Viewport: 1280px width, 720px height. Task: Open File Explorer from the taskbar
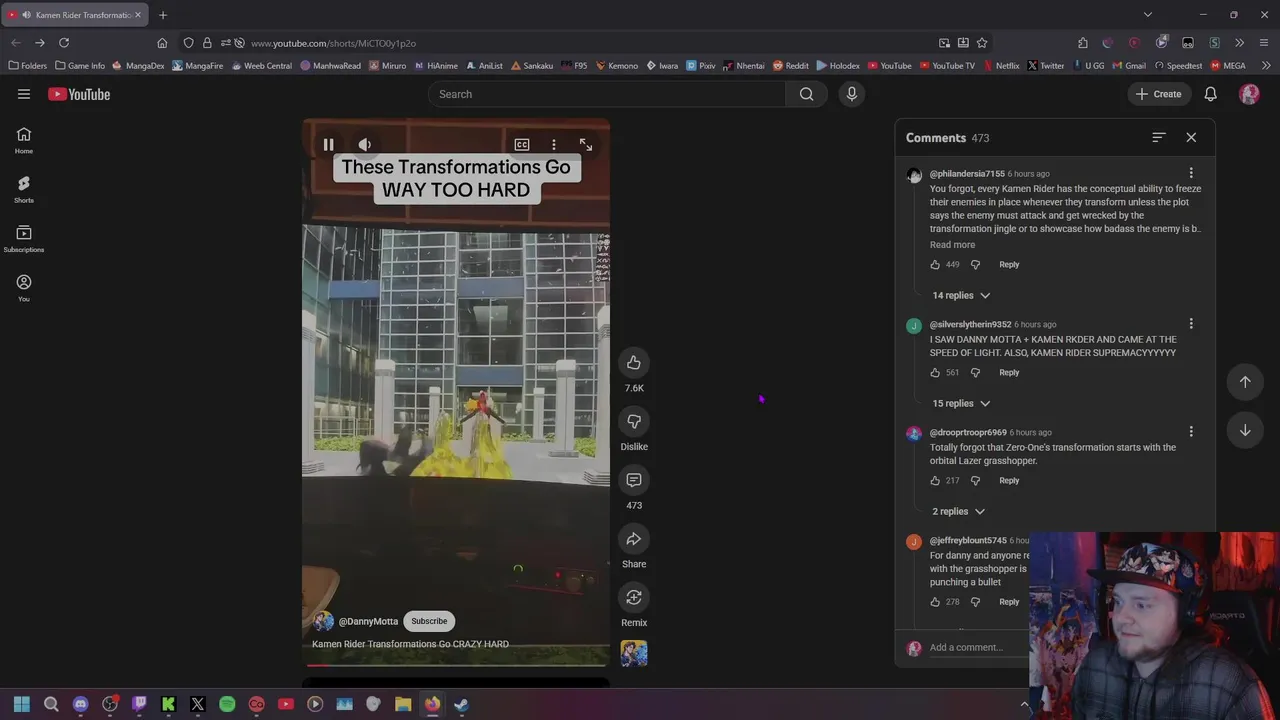point(403,704)
